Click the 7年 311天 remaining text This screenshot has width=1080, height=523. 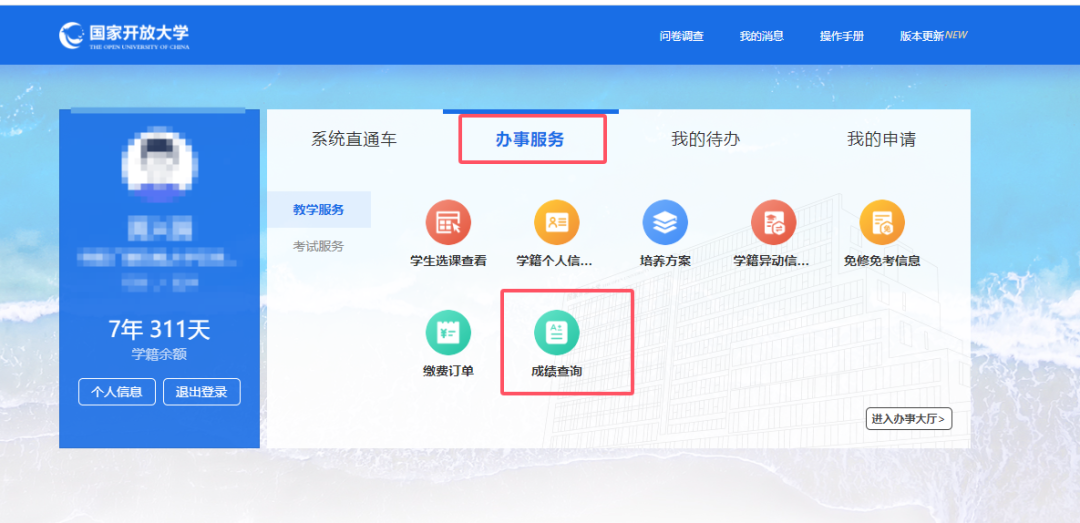[159, 330]
